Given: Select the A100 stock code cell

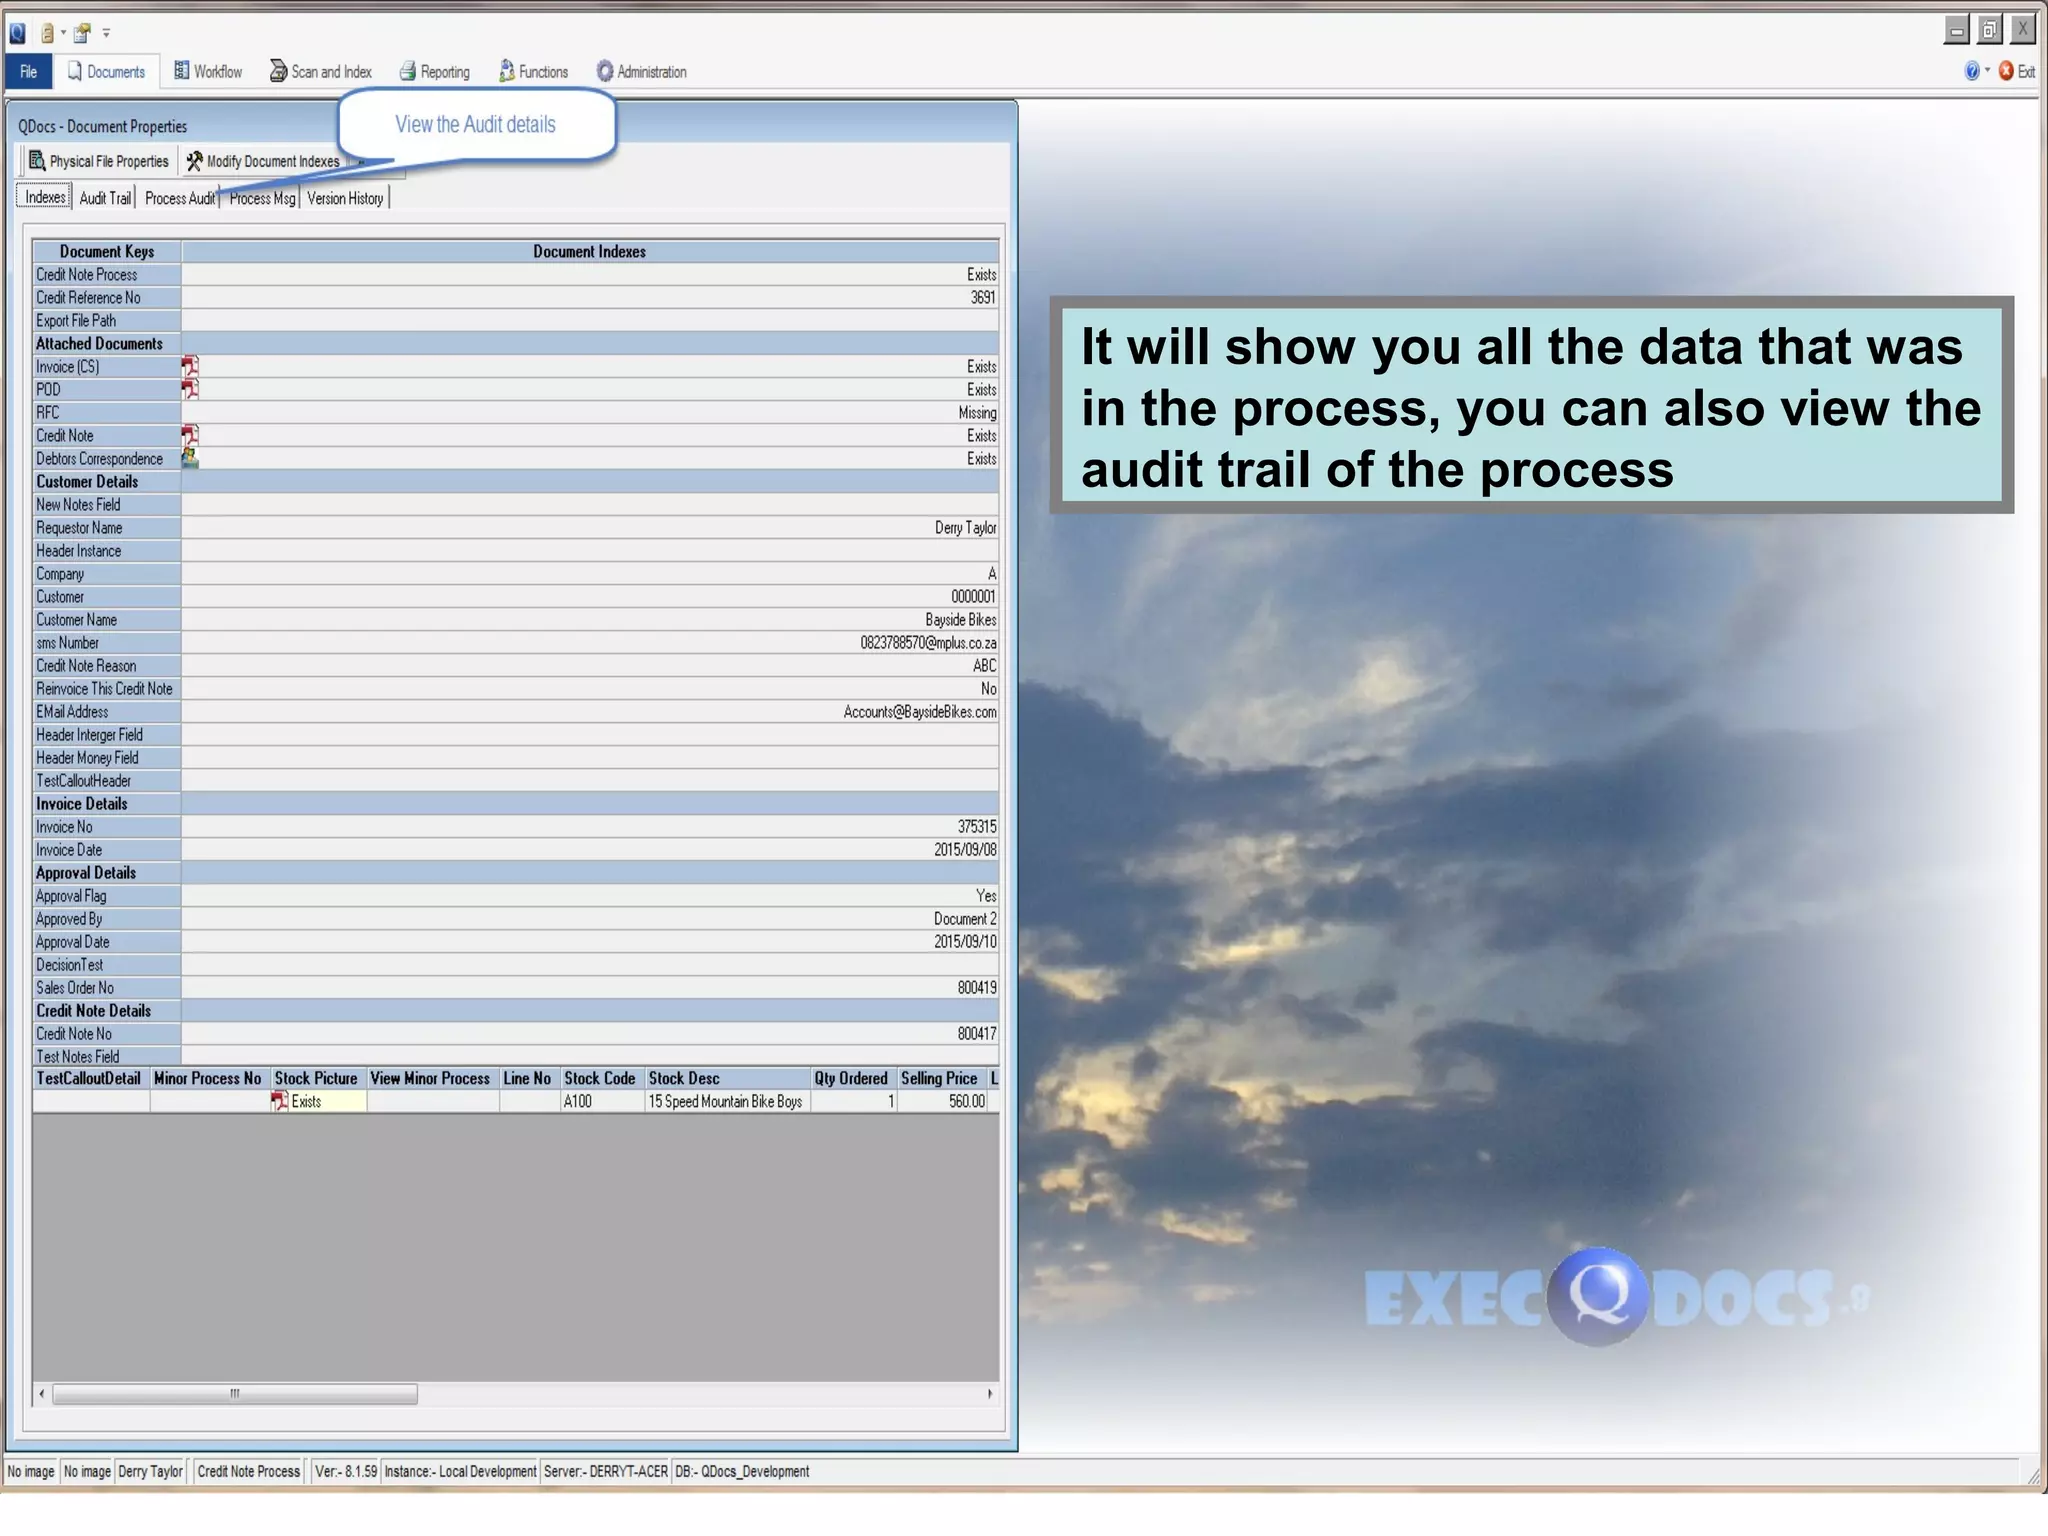Looking at the screenshot, I should [602, 1101].
